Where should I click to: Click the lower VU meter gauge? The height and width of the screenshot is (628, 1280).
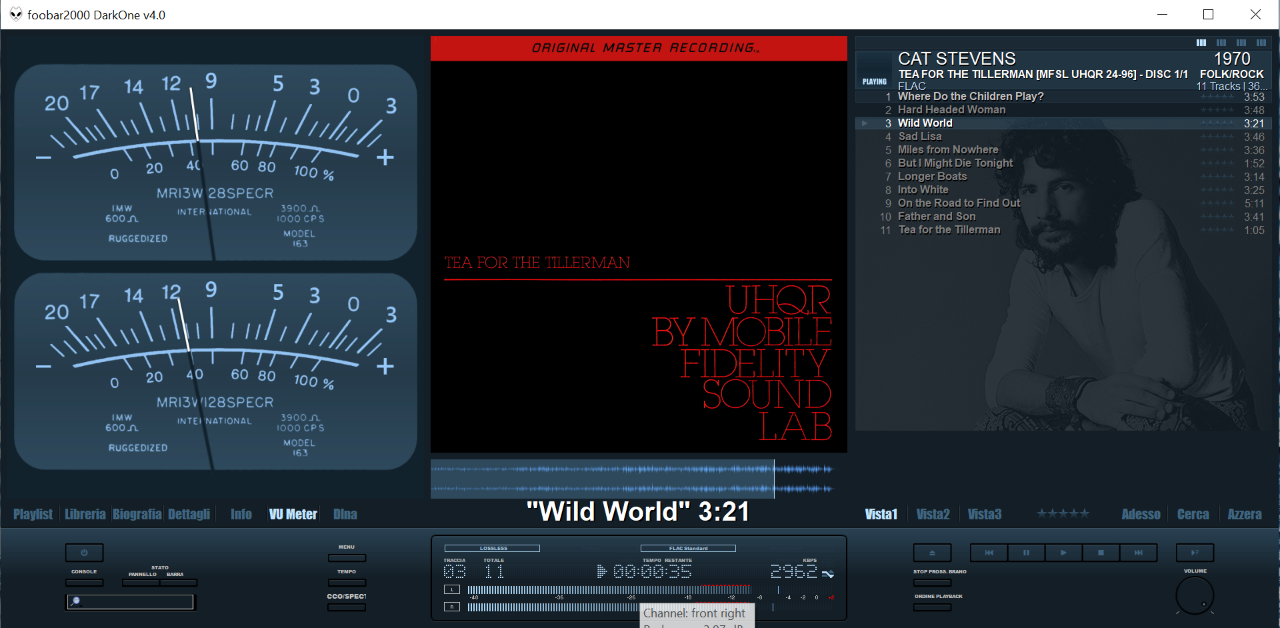215,372
